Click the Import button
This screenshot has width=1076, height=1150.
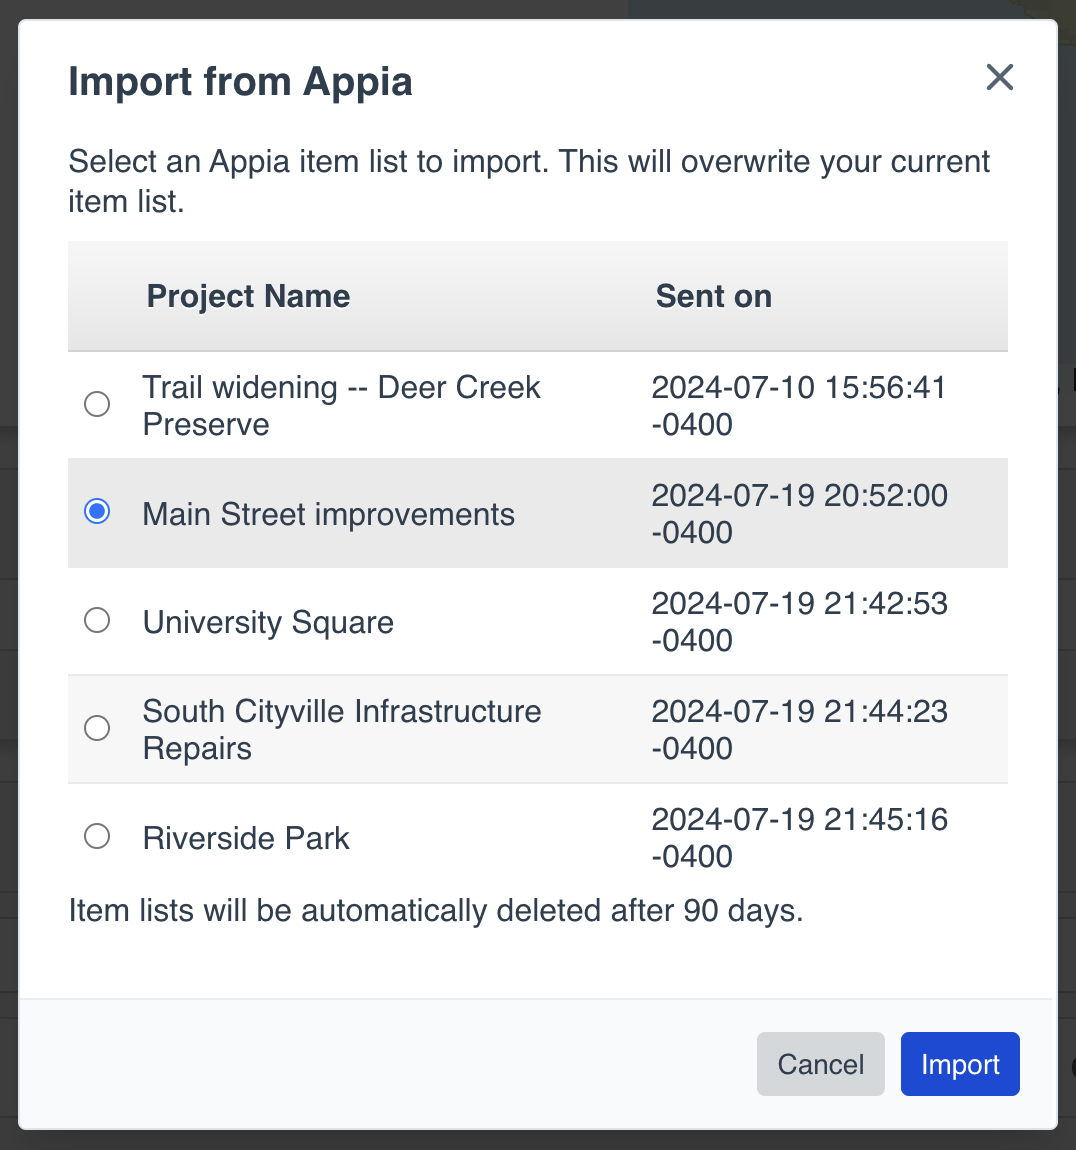point(959,1063)
